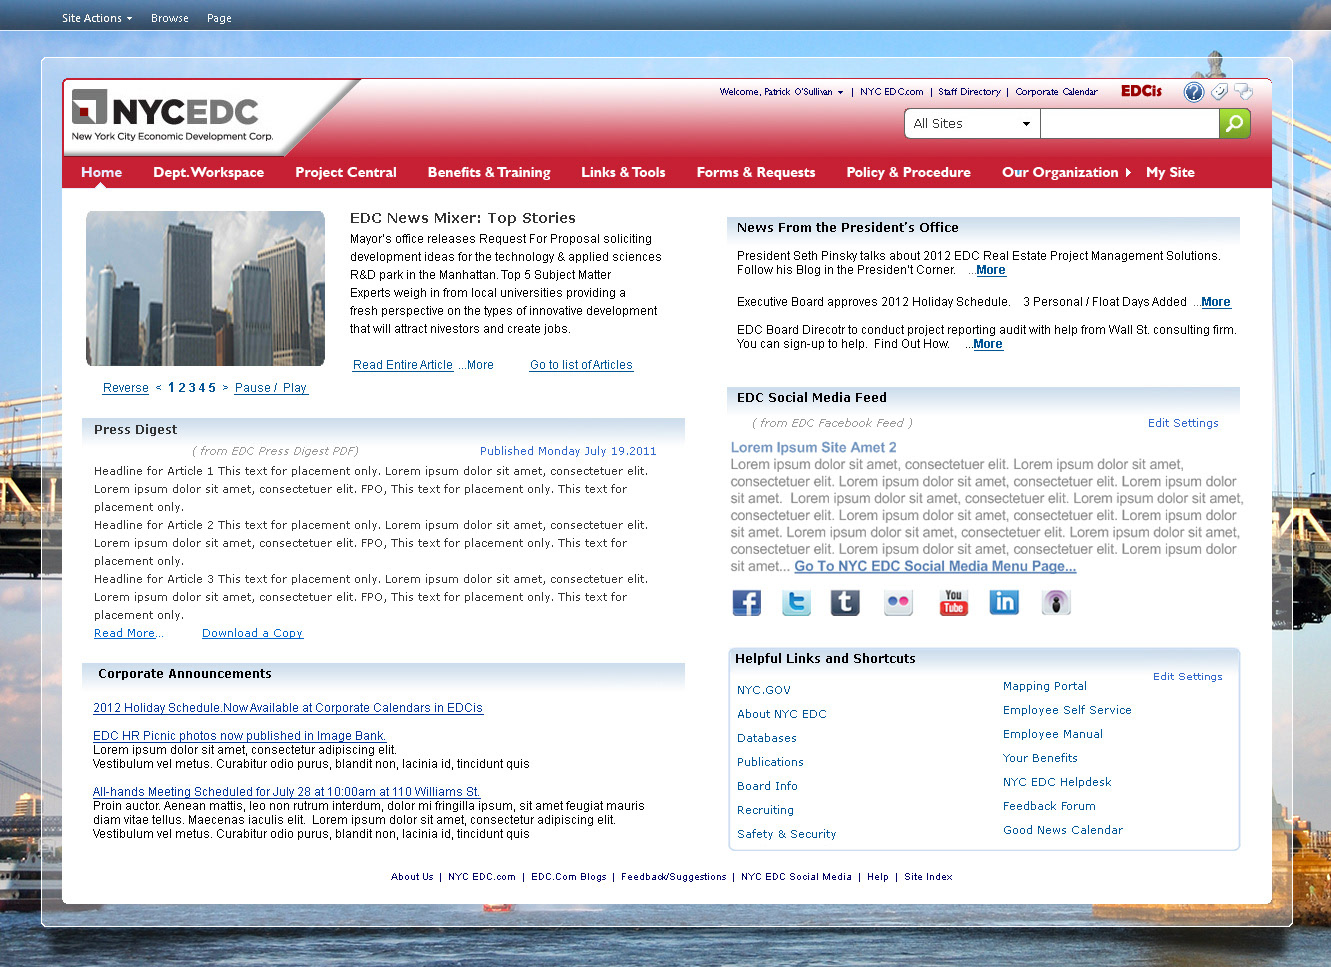This screenshot has width=1331, height=967.
Task: Click the tags icon in header
Action: (1219, 92)
